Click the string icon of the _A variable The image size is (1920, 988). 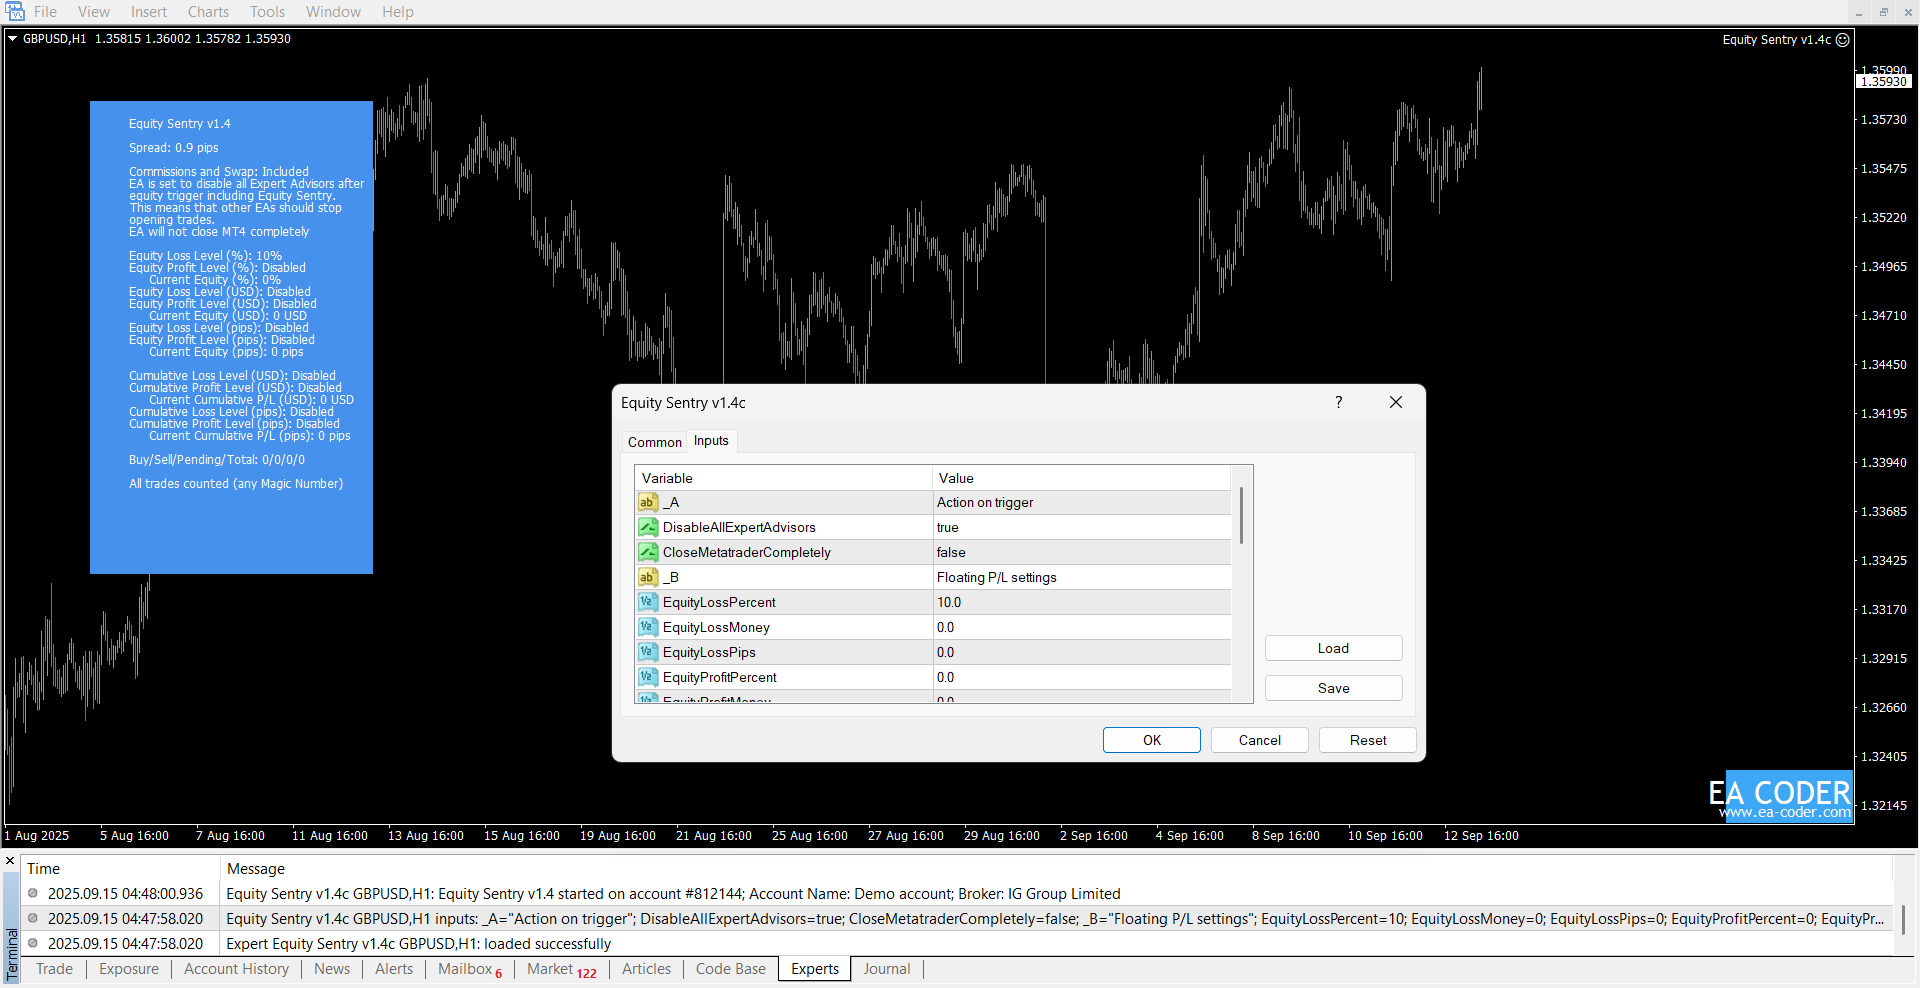point(648,502)
